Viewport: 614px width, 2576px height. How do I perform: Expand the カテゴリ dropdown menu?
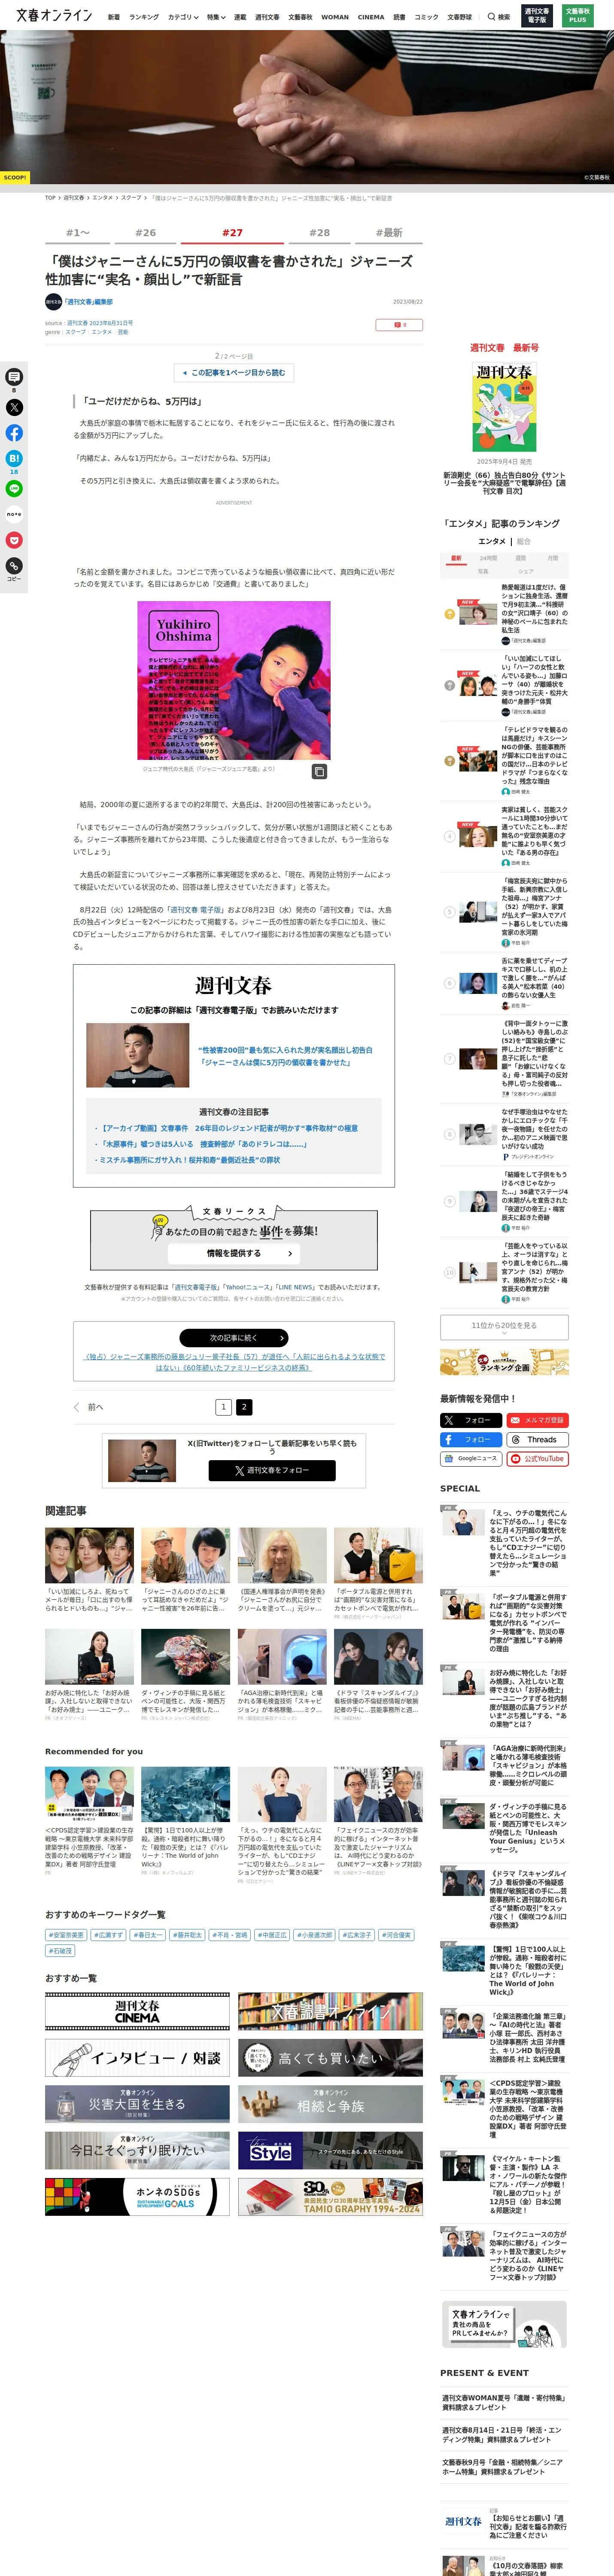point(182,17)
